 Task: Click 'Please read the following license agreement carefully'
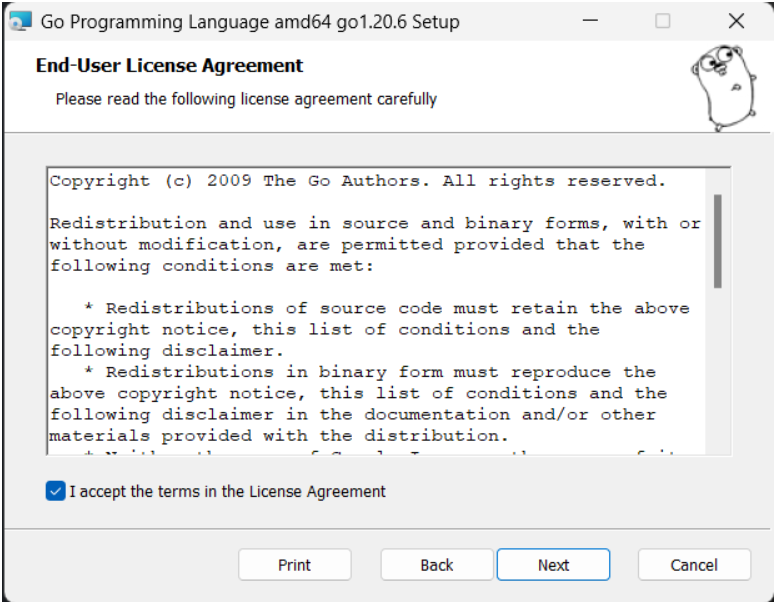[246, 99]
